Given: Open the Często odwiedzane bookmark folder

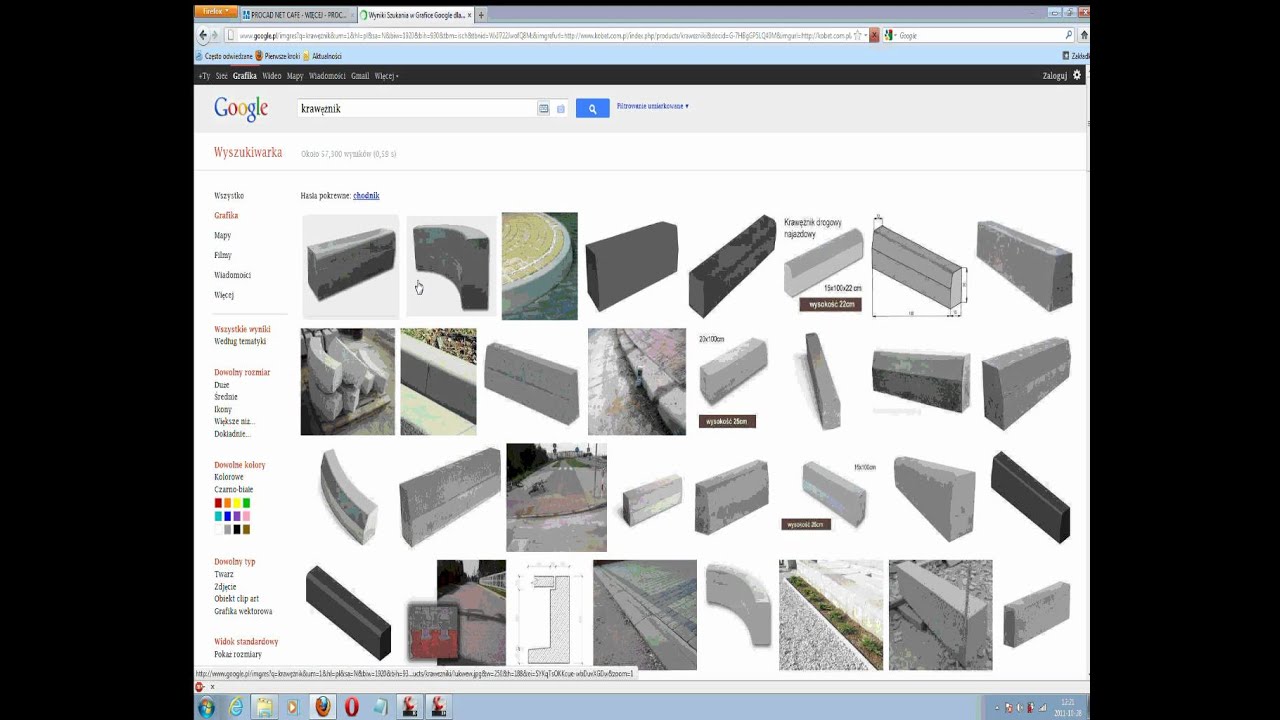Looking at the screenshot, I should point(224,56).
